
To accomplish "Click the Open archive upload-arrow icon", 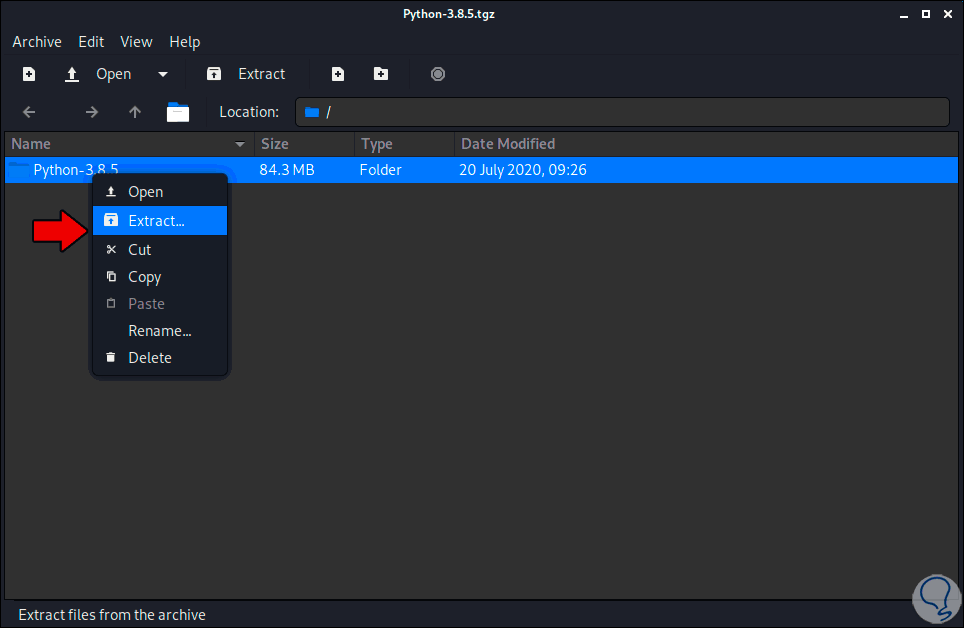I will tap(72, 74).
